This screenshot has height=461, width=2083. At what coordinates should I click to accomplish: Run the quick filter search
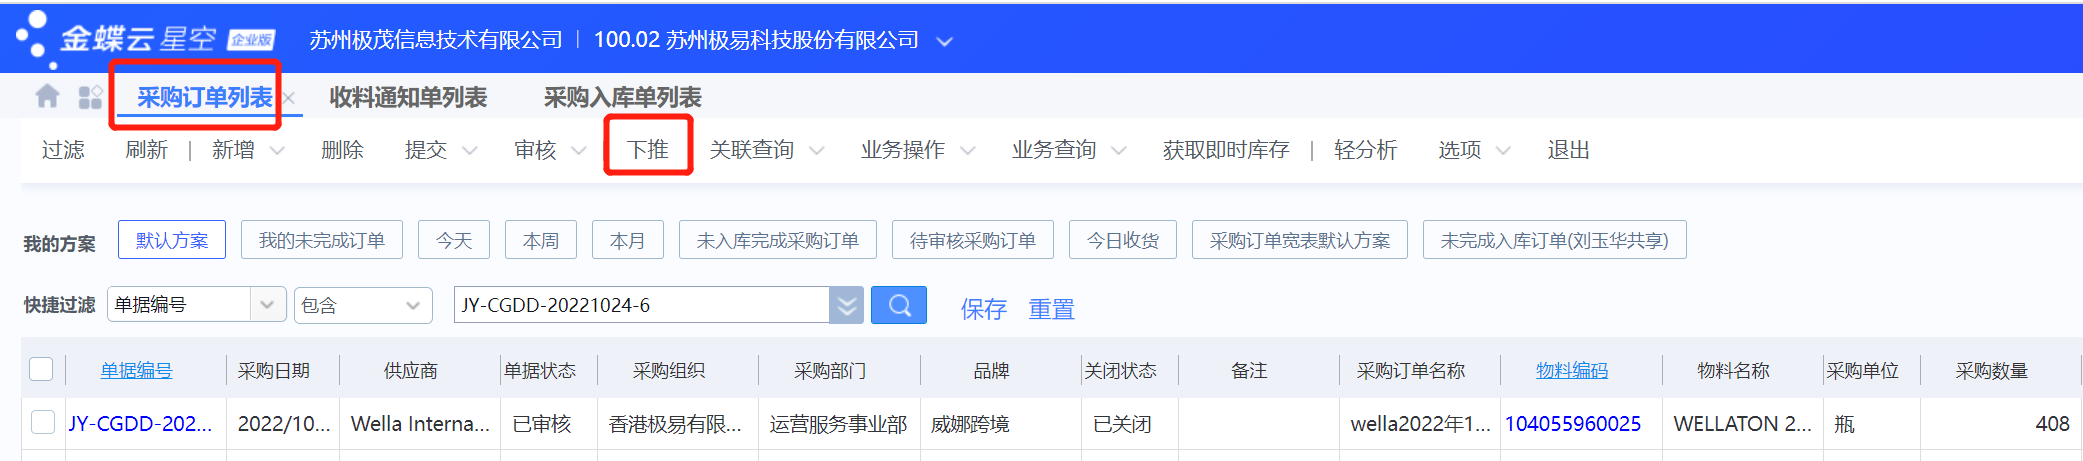[899, 305]
